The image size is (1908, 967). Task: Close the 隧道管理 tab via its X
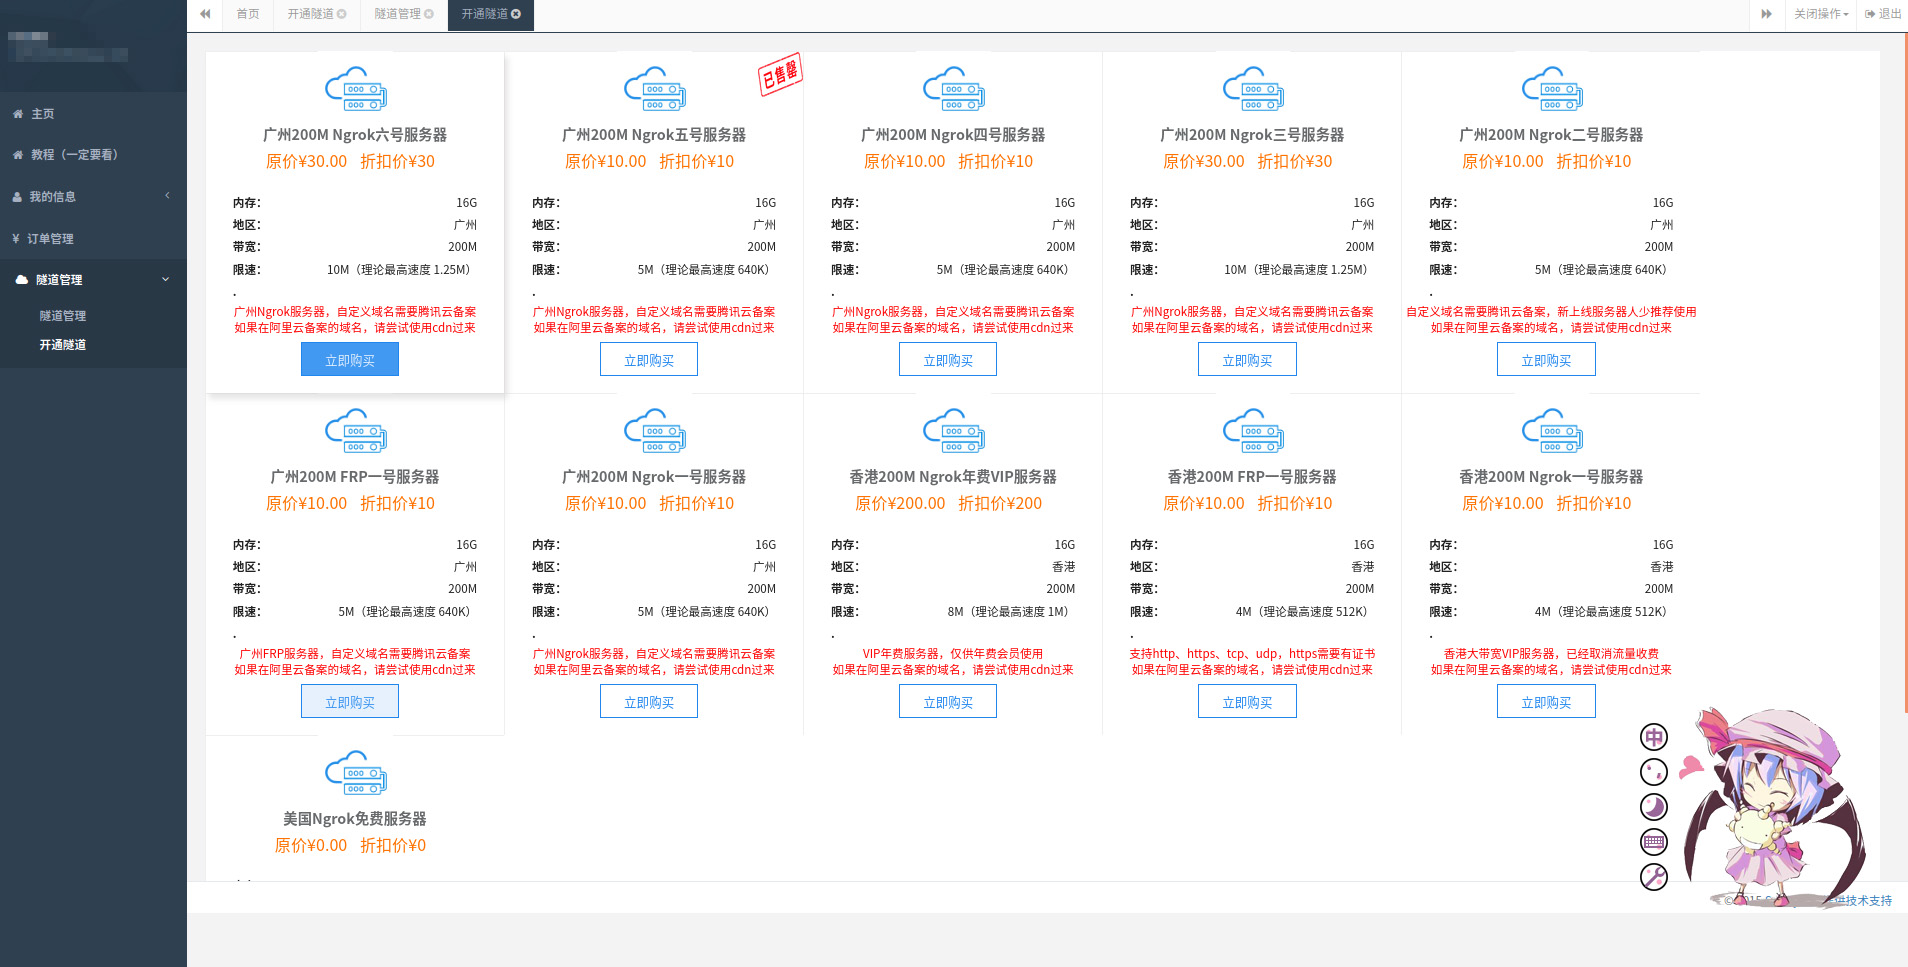pos(429,14)
